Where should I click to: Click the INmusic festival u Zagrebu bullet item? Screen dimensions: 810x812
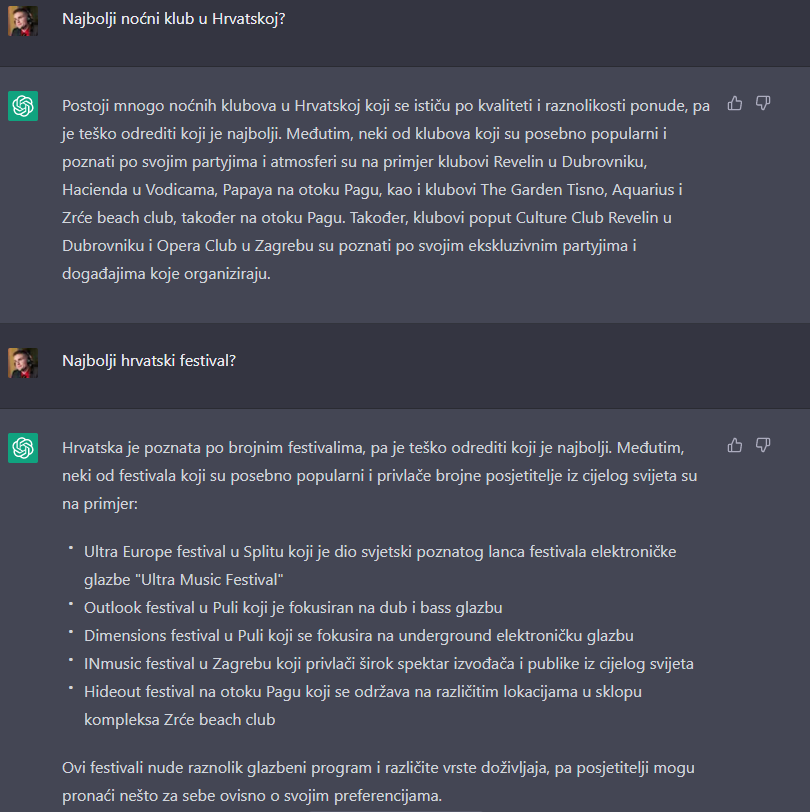click(x=388, y=663)
